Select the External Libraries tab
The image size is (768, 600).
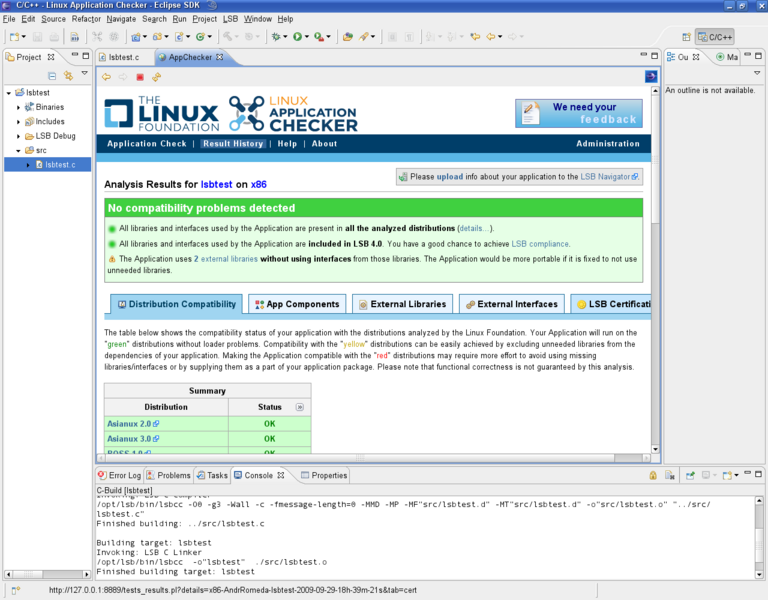coord(402,304)
